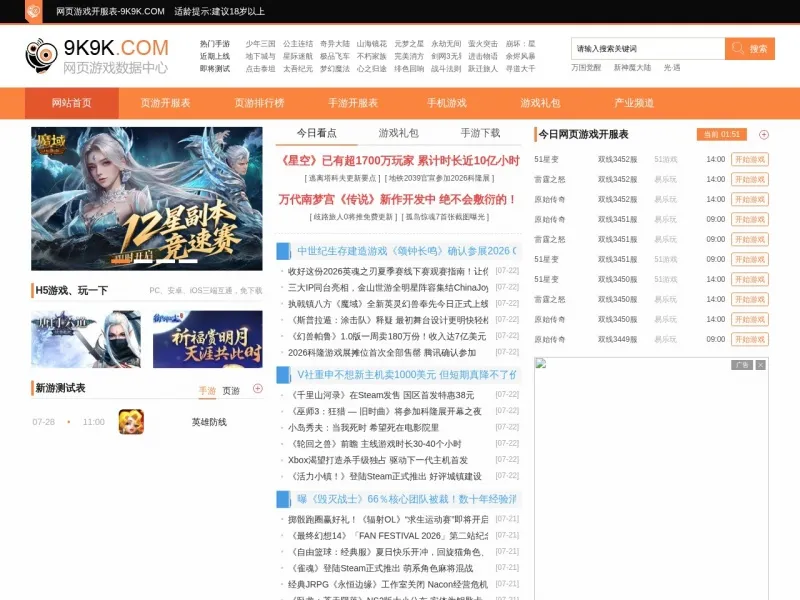Image resolution: width=800 pixels, height=600 pixels.
Task: Click 开始游戏 for 原始传奇 双线3451服
Action: [750, 219]
